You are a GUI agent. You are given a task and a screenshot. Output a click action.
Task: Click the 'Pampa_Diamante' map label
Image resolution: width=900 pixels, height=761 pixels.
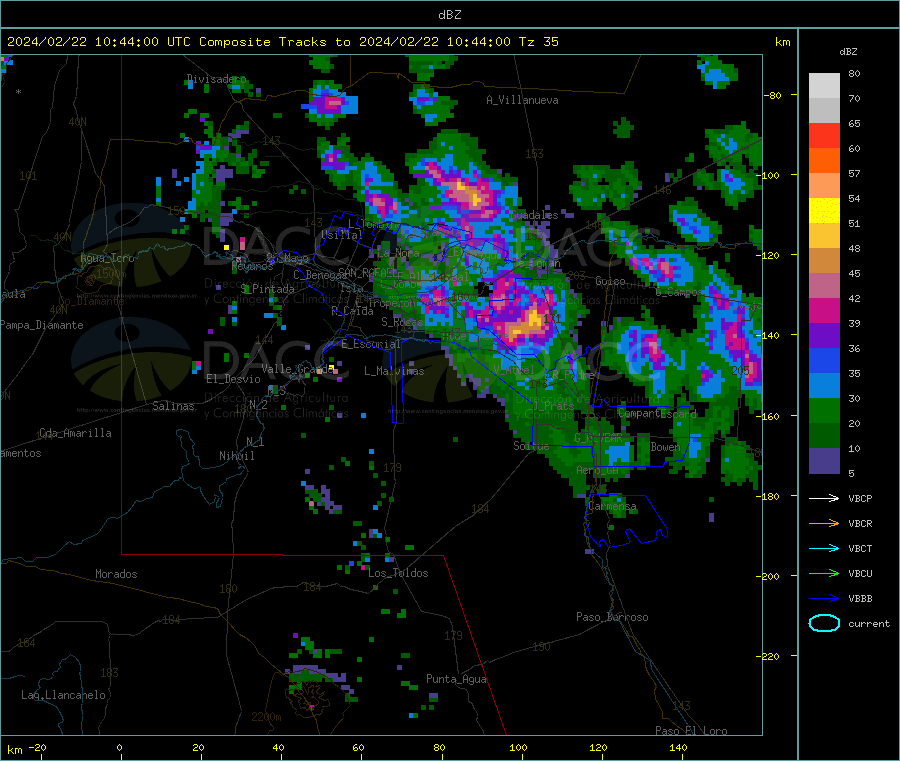point(42,325)
